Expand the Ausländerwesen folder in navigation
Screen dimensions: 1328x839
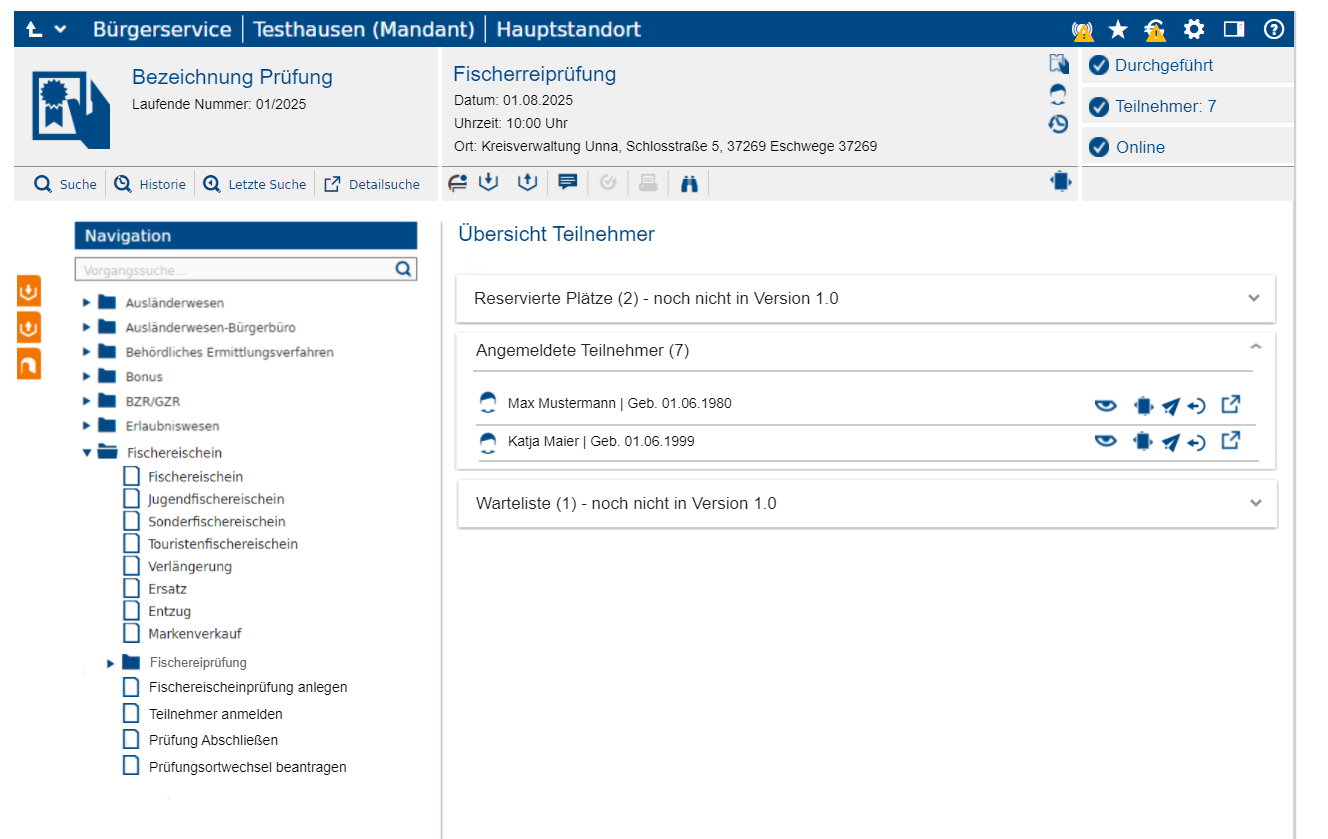coord(88,302)
